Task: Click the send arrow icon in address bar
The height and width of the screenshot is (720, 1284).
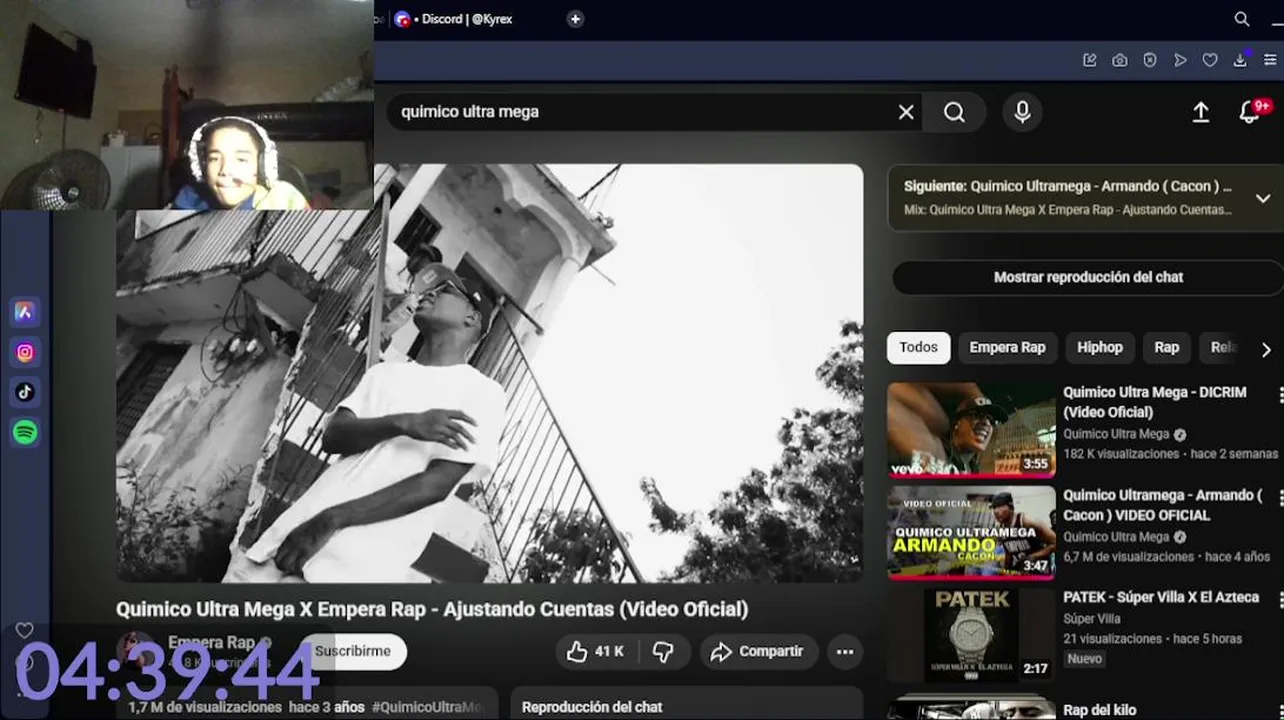Action: point(1180,60)
